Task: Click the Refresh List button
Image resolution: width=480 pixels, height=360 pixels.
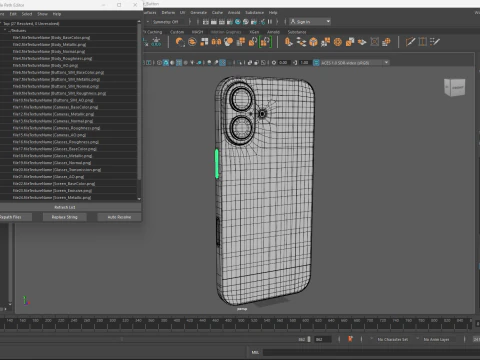Action: pyautogui.click(x=65, y=207)
